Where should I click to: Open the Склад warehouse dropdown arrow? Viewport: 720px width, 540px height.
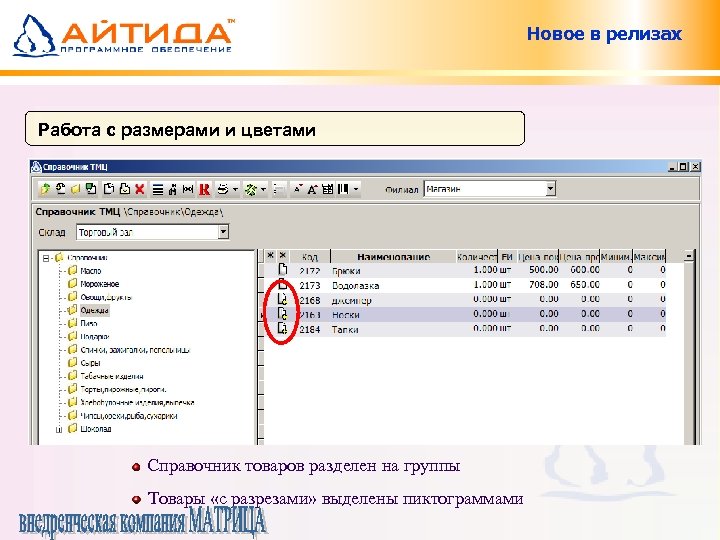click(x=223, y=232)
